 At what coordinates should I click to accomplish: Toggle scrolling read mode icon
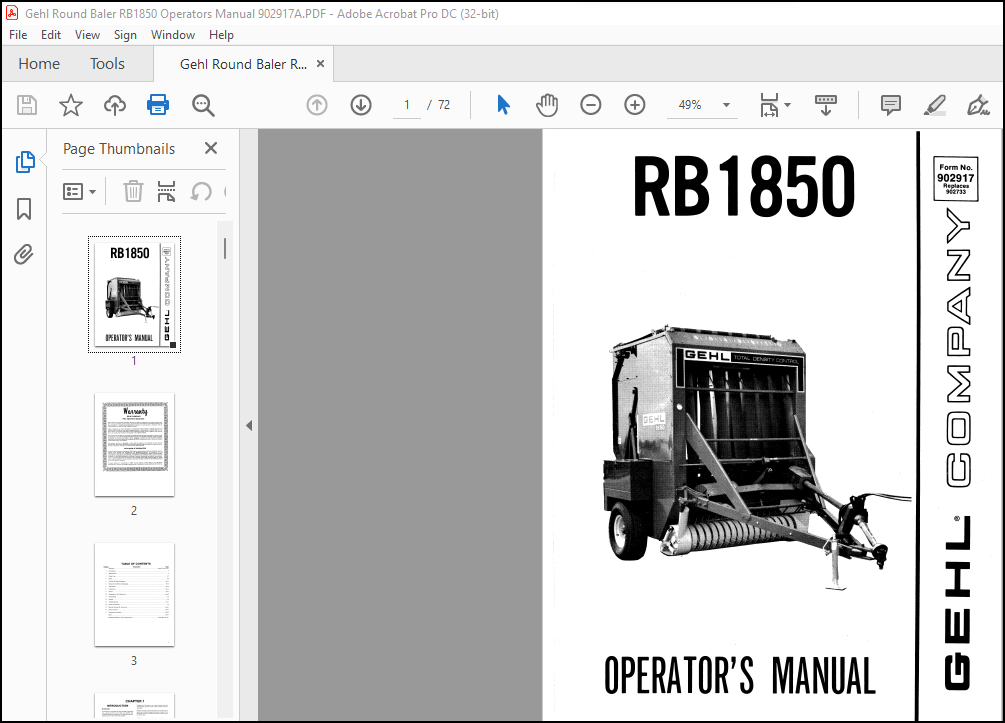click(826, 104)
